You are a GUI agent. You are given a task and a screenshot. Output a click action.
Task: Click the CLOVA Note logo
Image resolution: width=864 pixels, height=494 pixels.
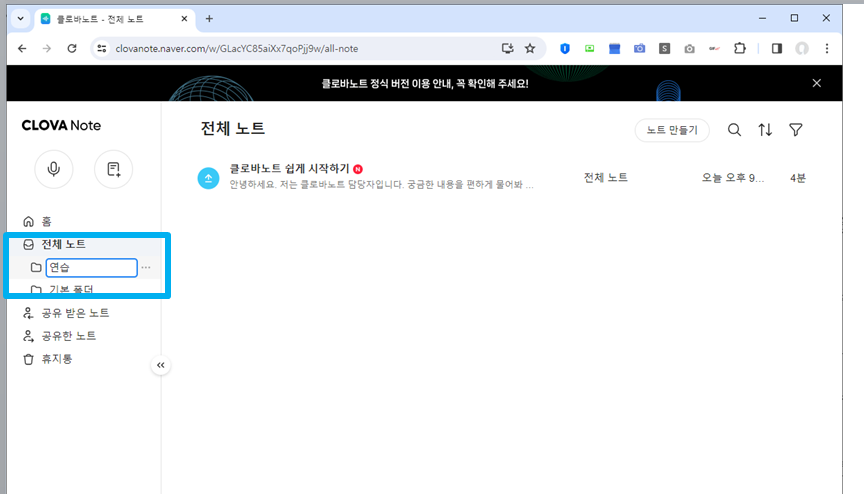pyautogui.click(x=61, y=126)
